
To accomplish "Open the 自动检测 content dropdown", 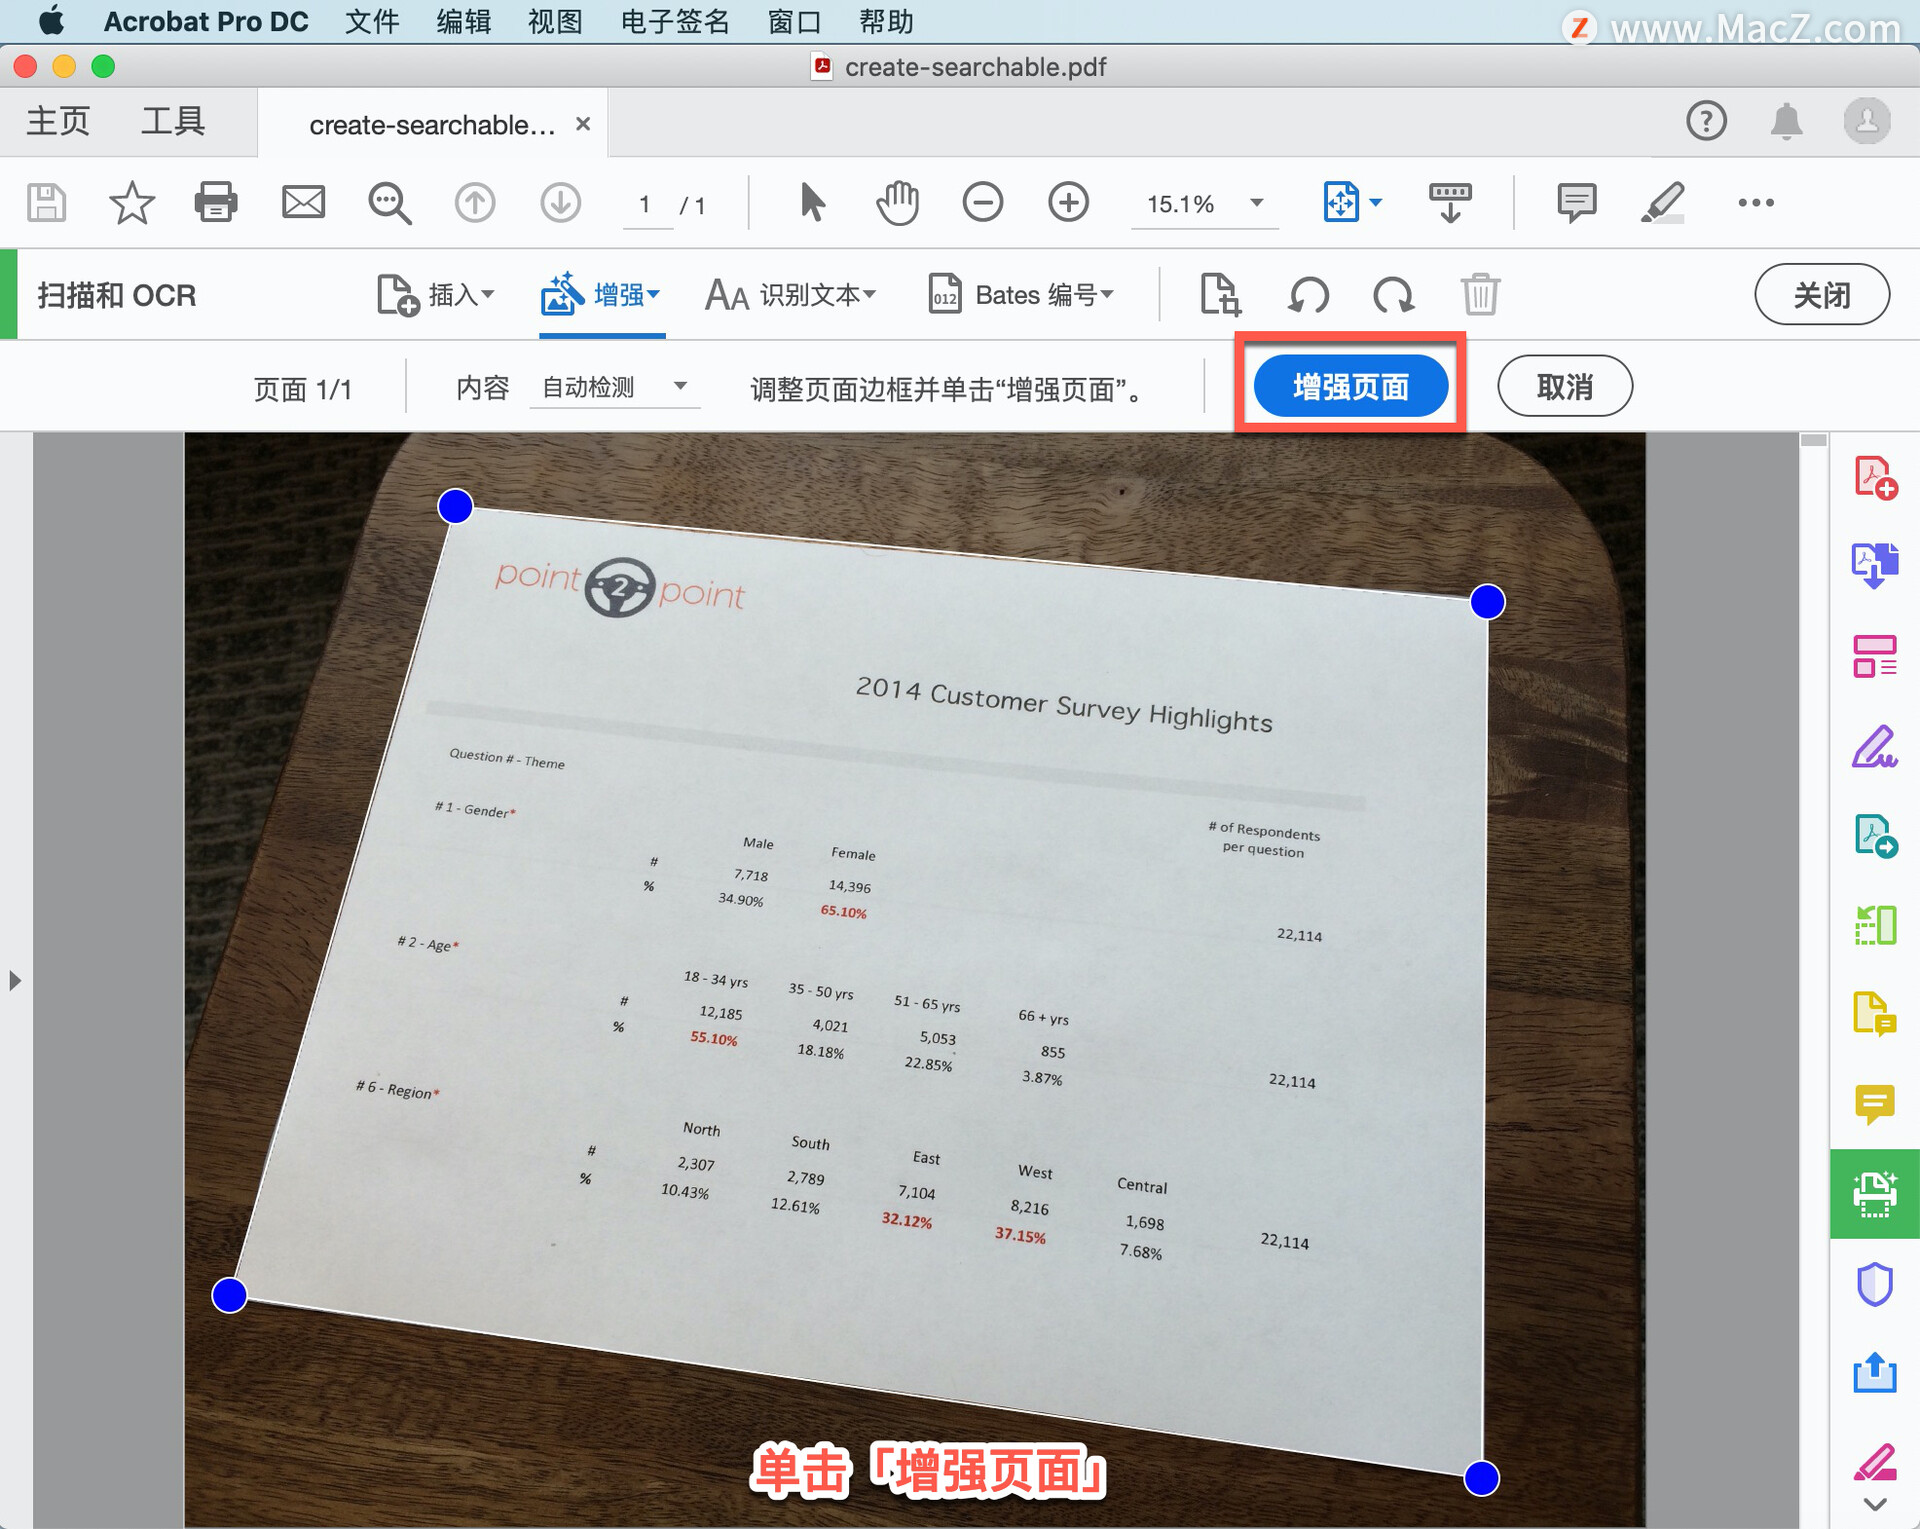I will click(614, 387).
